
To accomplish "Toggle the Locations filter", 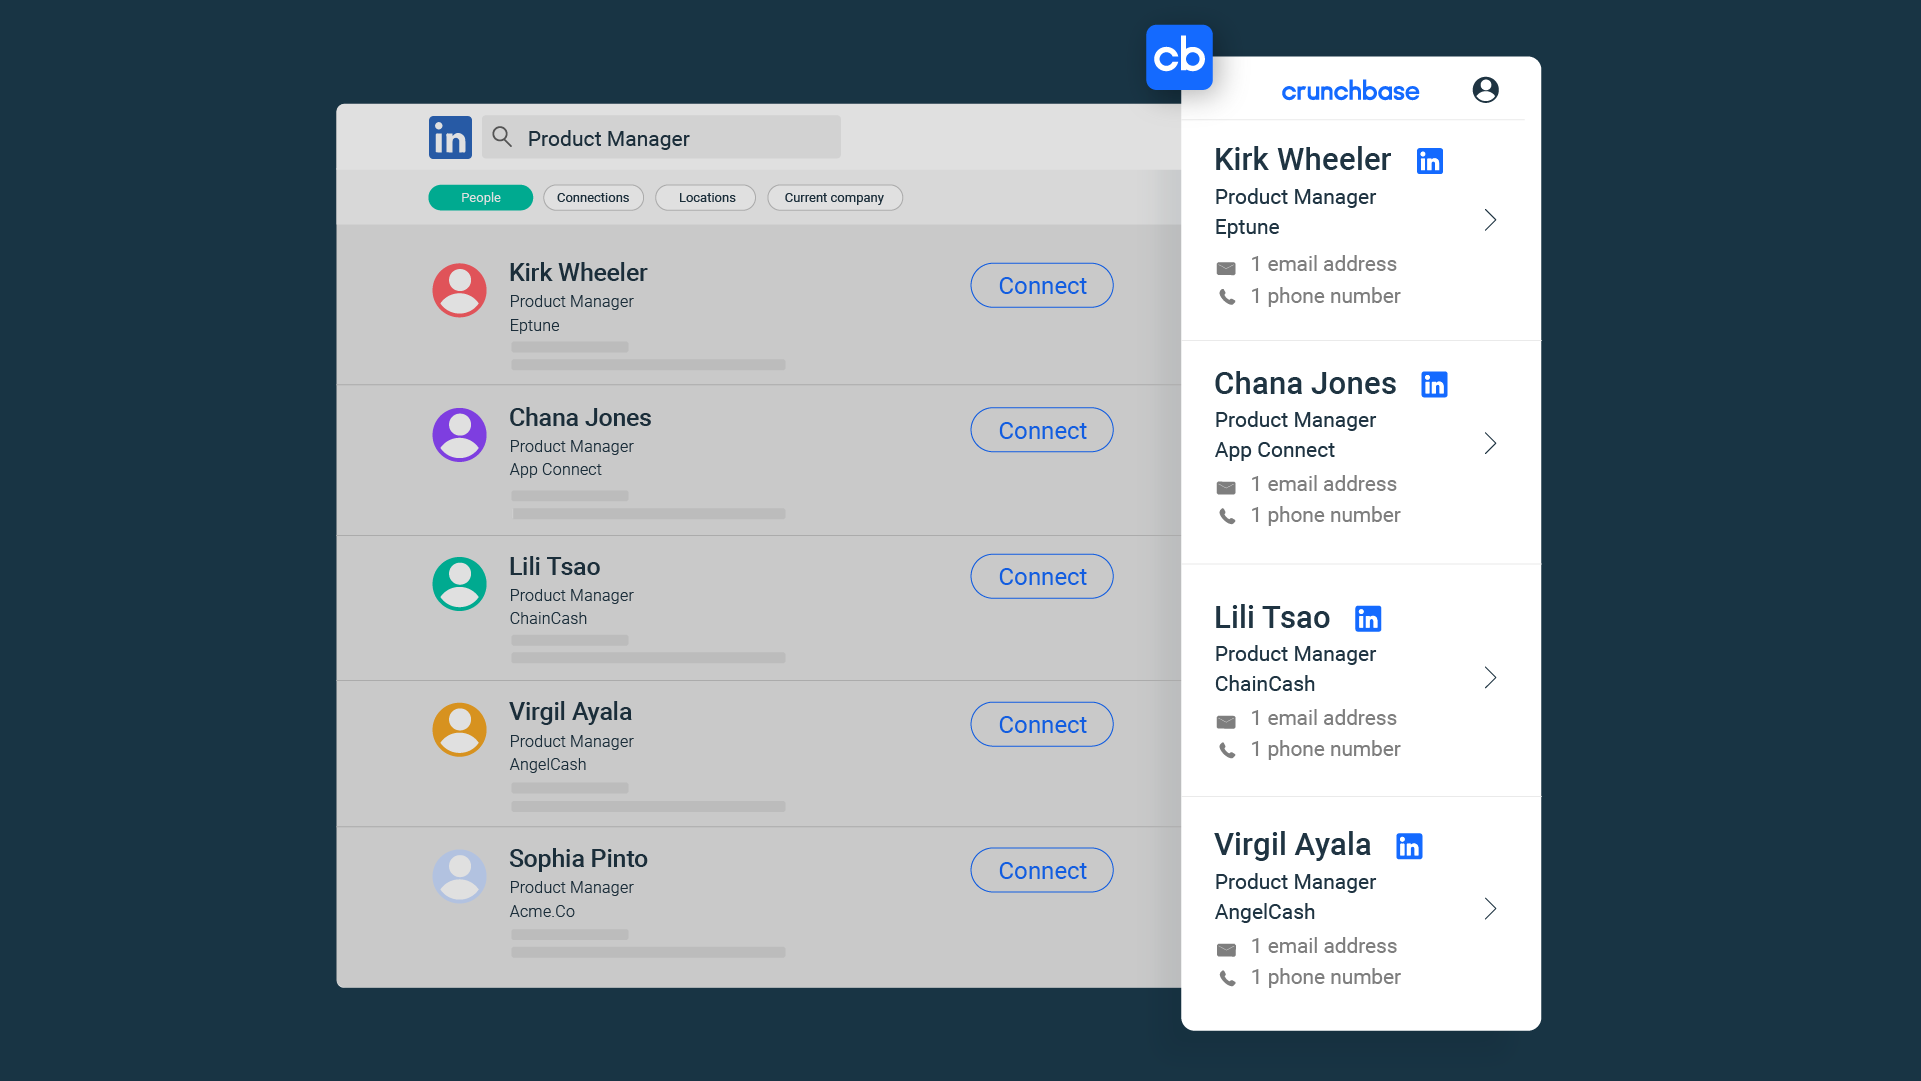I will tap(707, 197).
